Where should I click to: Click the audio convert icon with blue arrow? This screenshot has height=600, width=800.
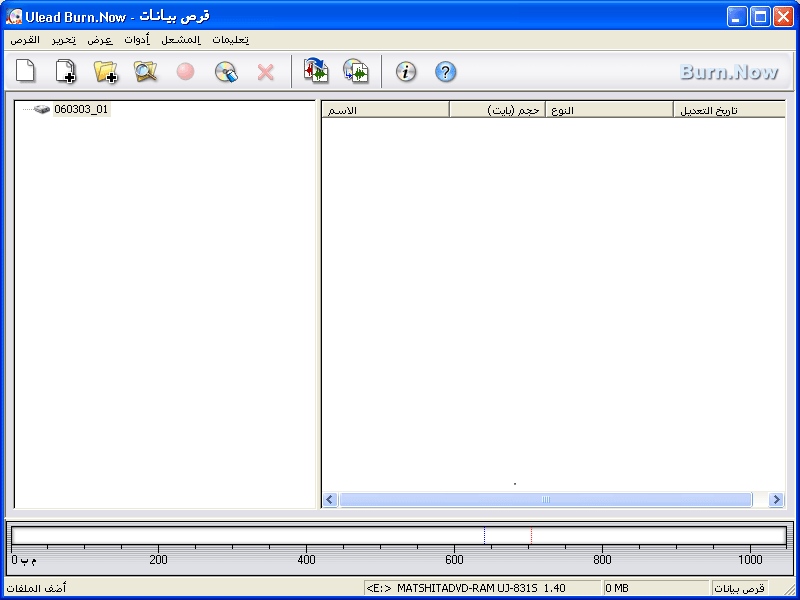(316, 71)
